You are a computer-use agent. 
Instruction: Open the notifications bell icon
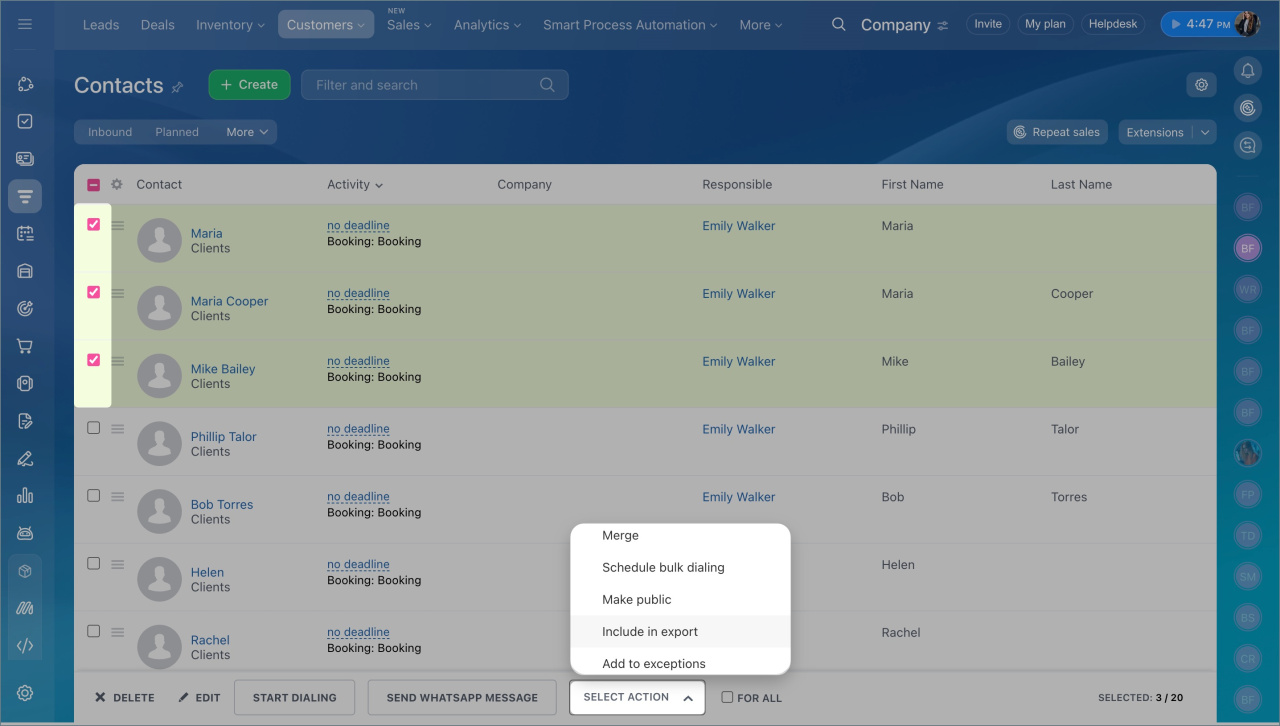[x=1247, y=71]
